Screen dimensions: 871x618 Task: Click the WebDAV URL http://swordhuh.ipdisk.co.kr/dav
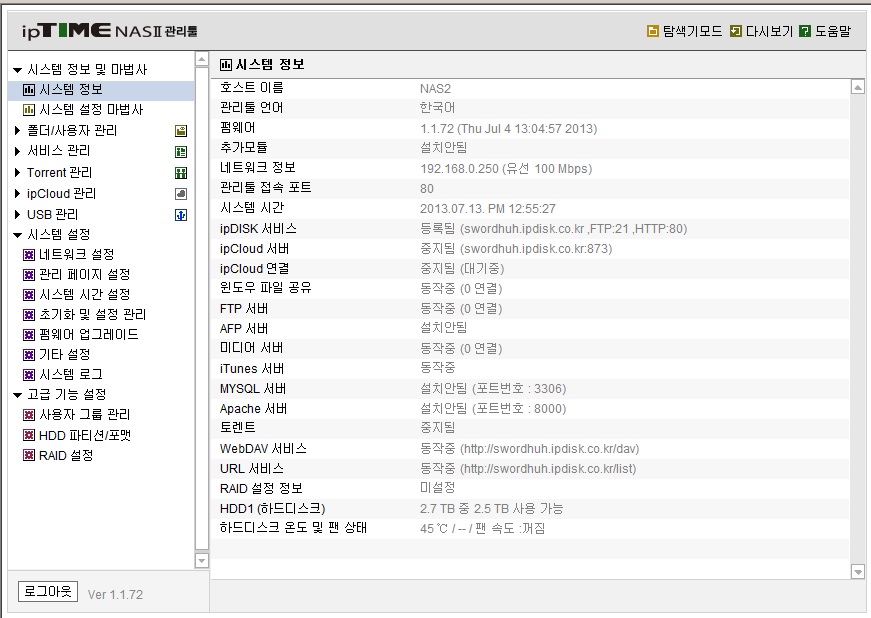(550, 449)
